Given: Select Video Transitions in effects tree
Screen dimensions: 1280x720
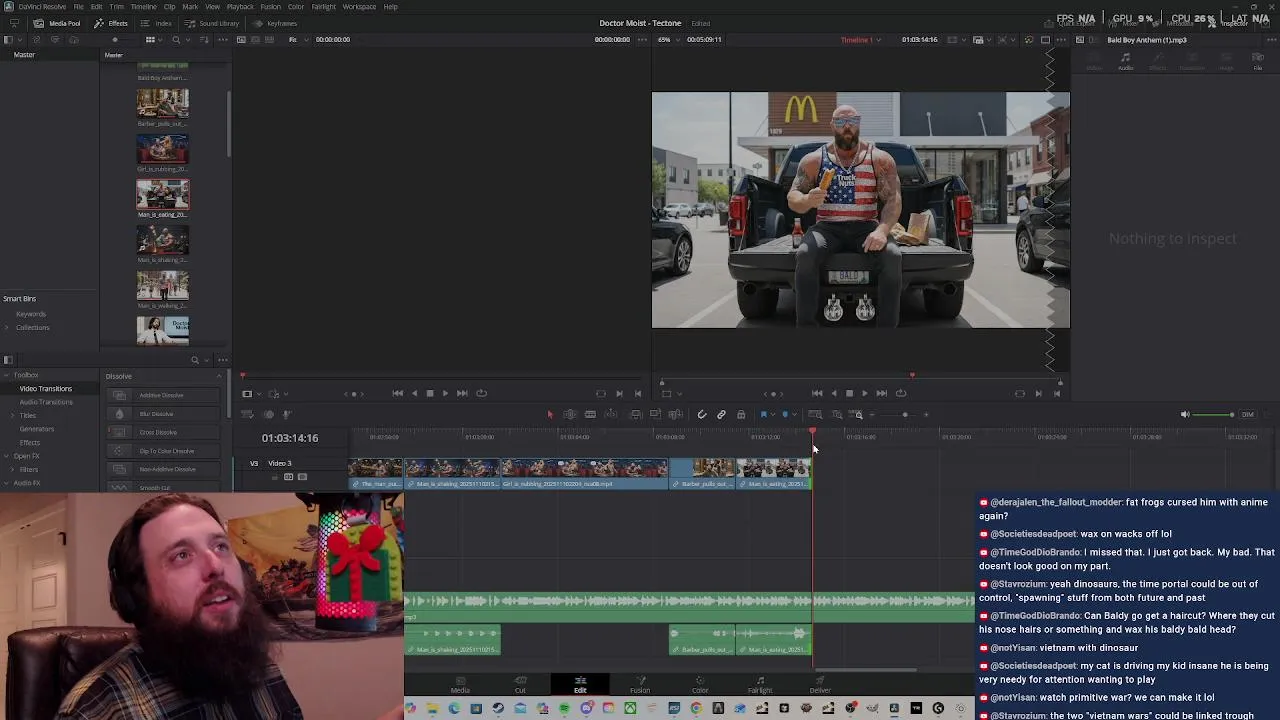Looking at the screenshot, I should (x=46, y=388).
